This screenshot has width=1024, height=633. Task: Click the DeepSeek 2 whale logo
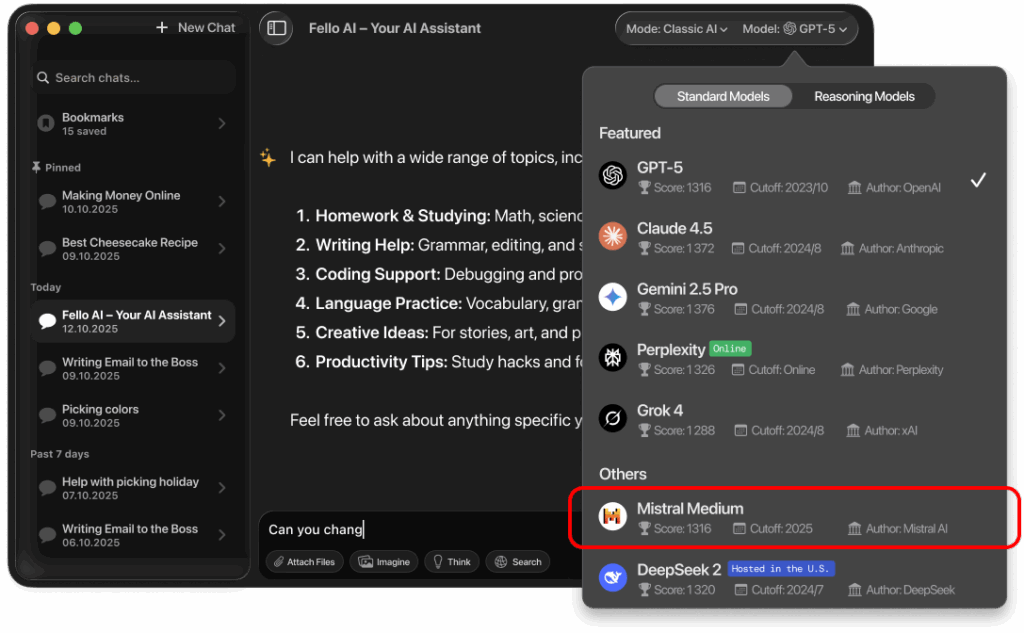point(613,577)
